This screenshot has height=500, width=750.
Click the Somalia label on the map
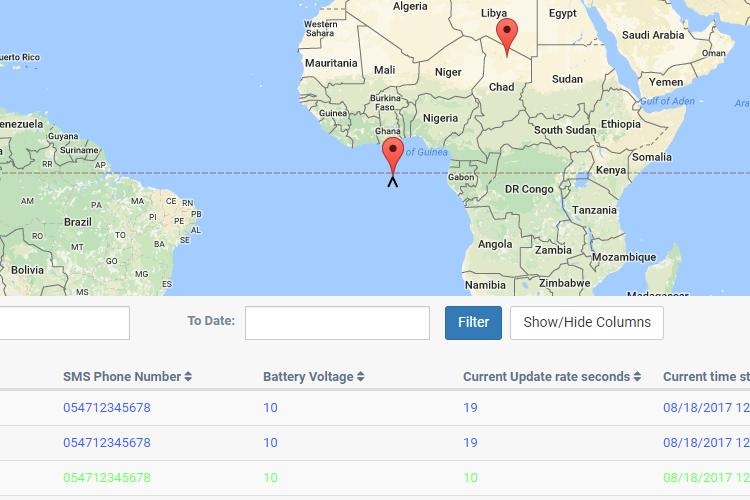[651, 157]
